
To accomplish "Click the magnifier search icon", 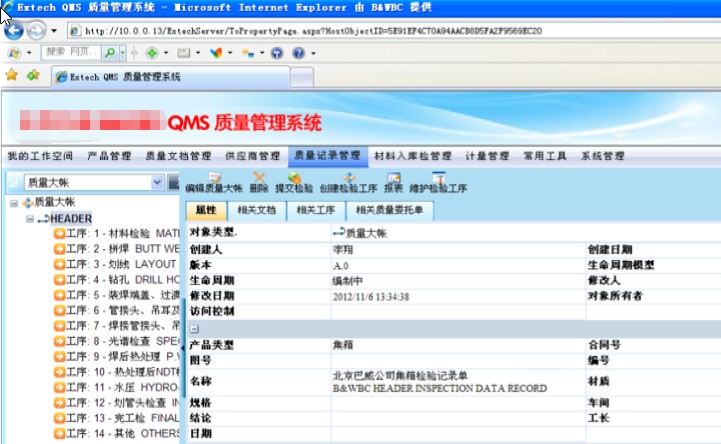I will [110, 52].
